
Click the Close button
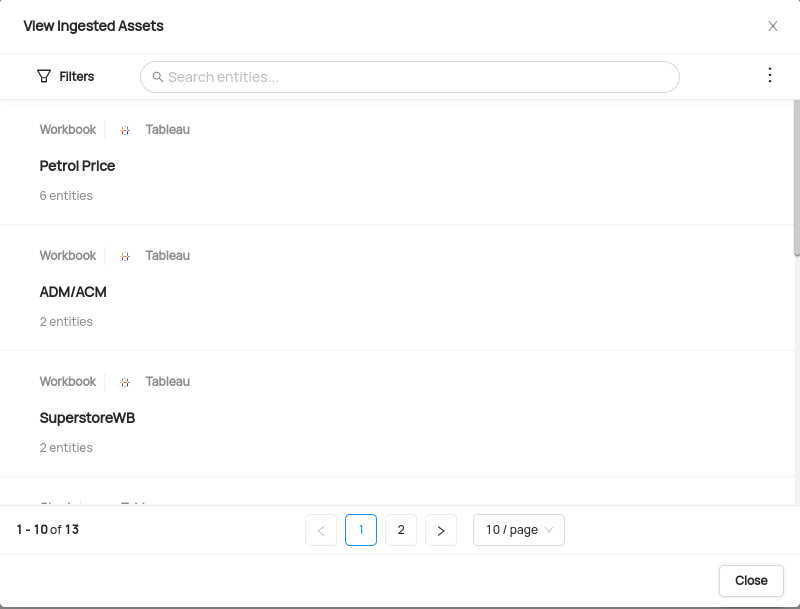point(751,580)
